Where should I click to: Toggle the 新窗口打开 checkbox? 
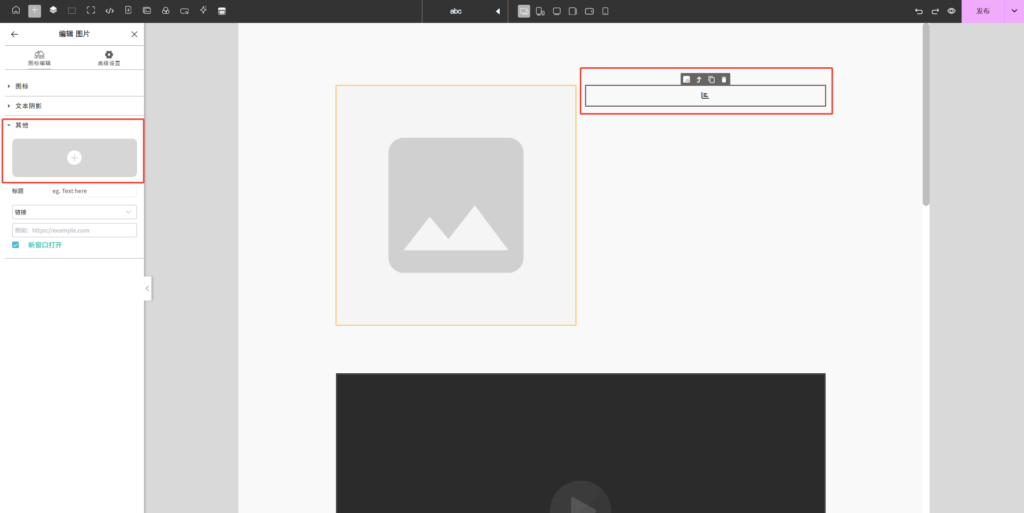[x=16, y=244]
